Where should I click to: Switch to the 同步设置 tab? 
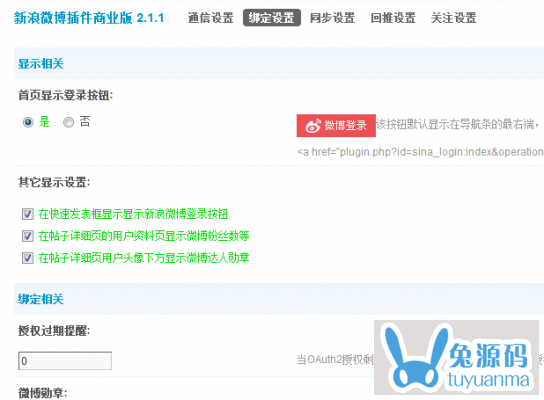pos(332,18)
